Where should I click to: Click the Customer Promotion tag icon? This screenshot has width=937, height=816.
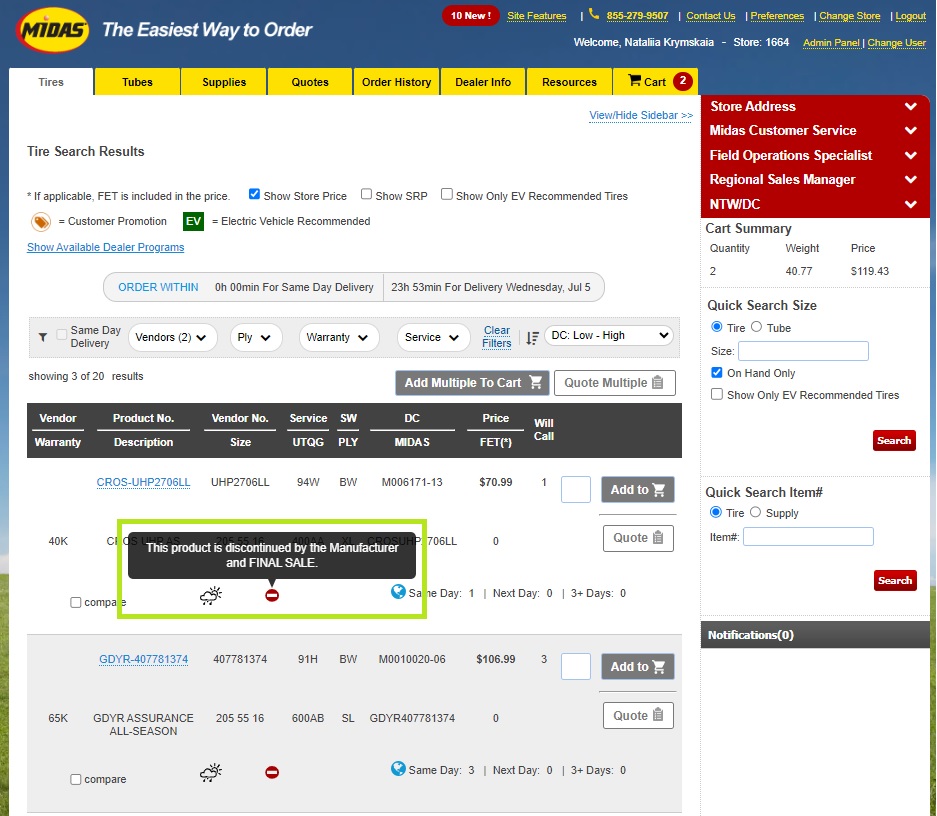click(x=41, y=222)
